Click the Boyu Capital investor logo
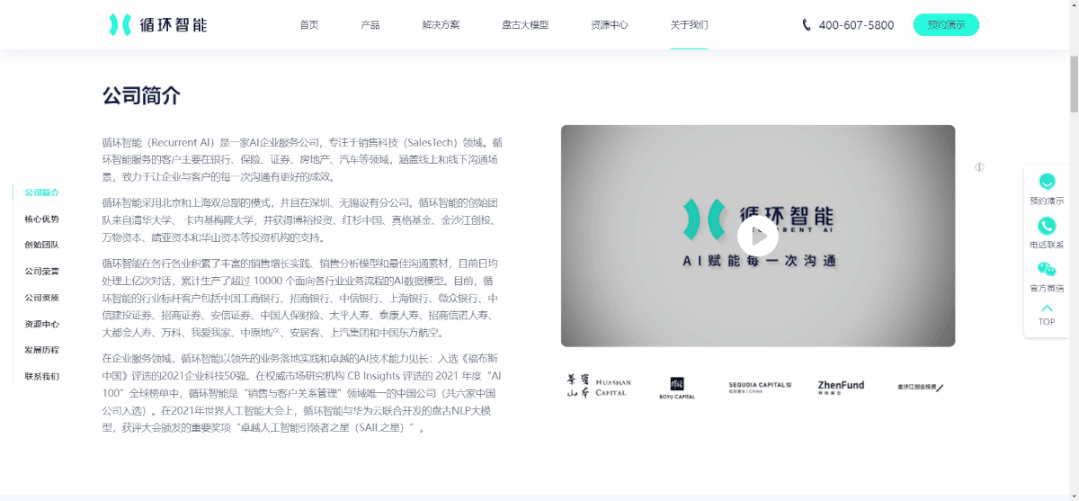 678,388
